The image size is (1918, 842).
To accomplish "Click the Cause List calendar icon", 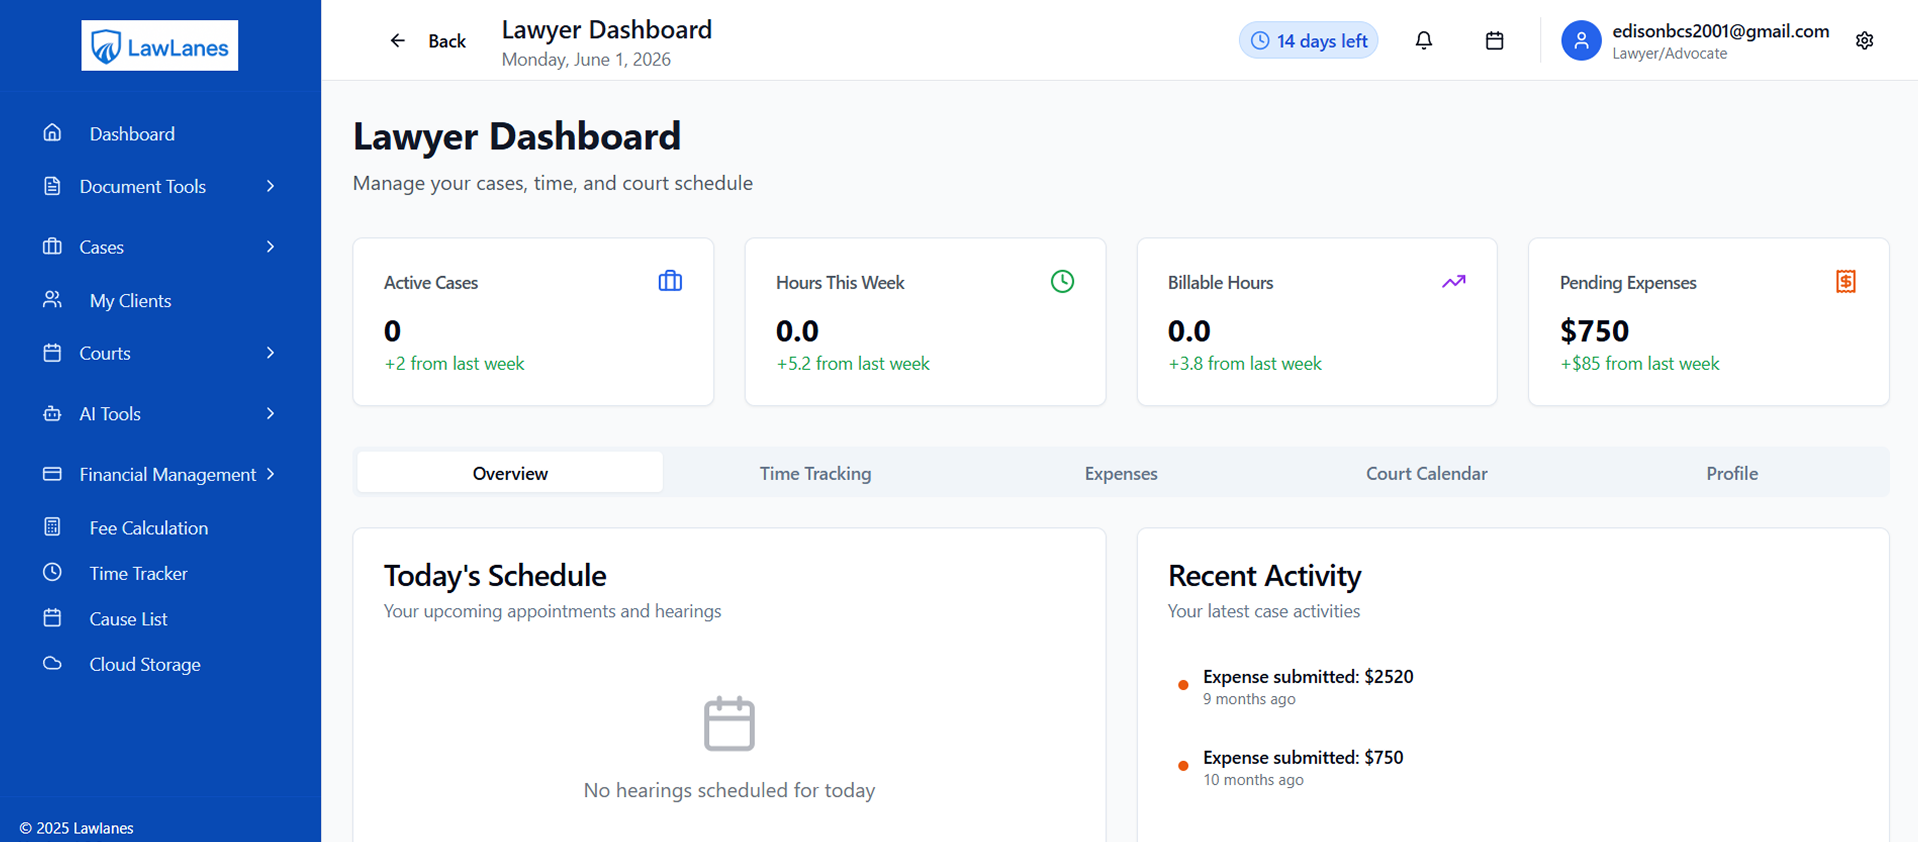I will [52, 618].
